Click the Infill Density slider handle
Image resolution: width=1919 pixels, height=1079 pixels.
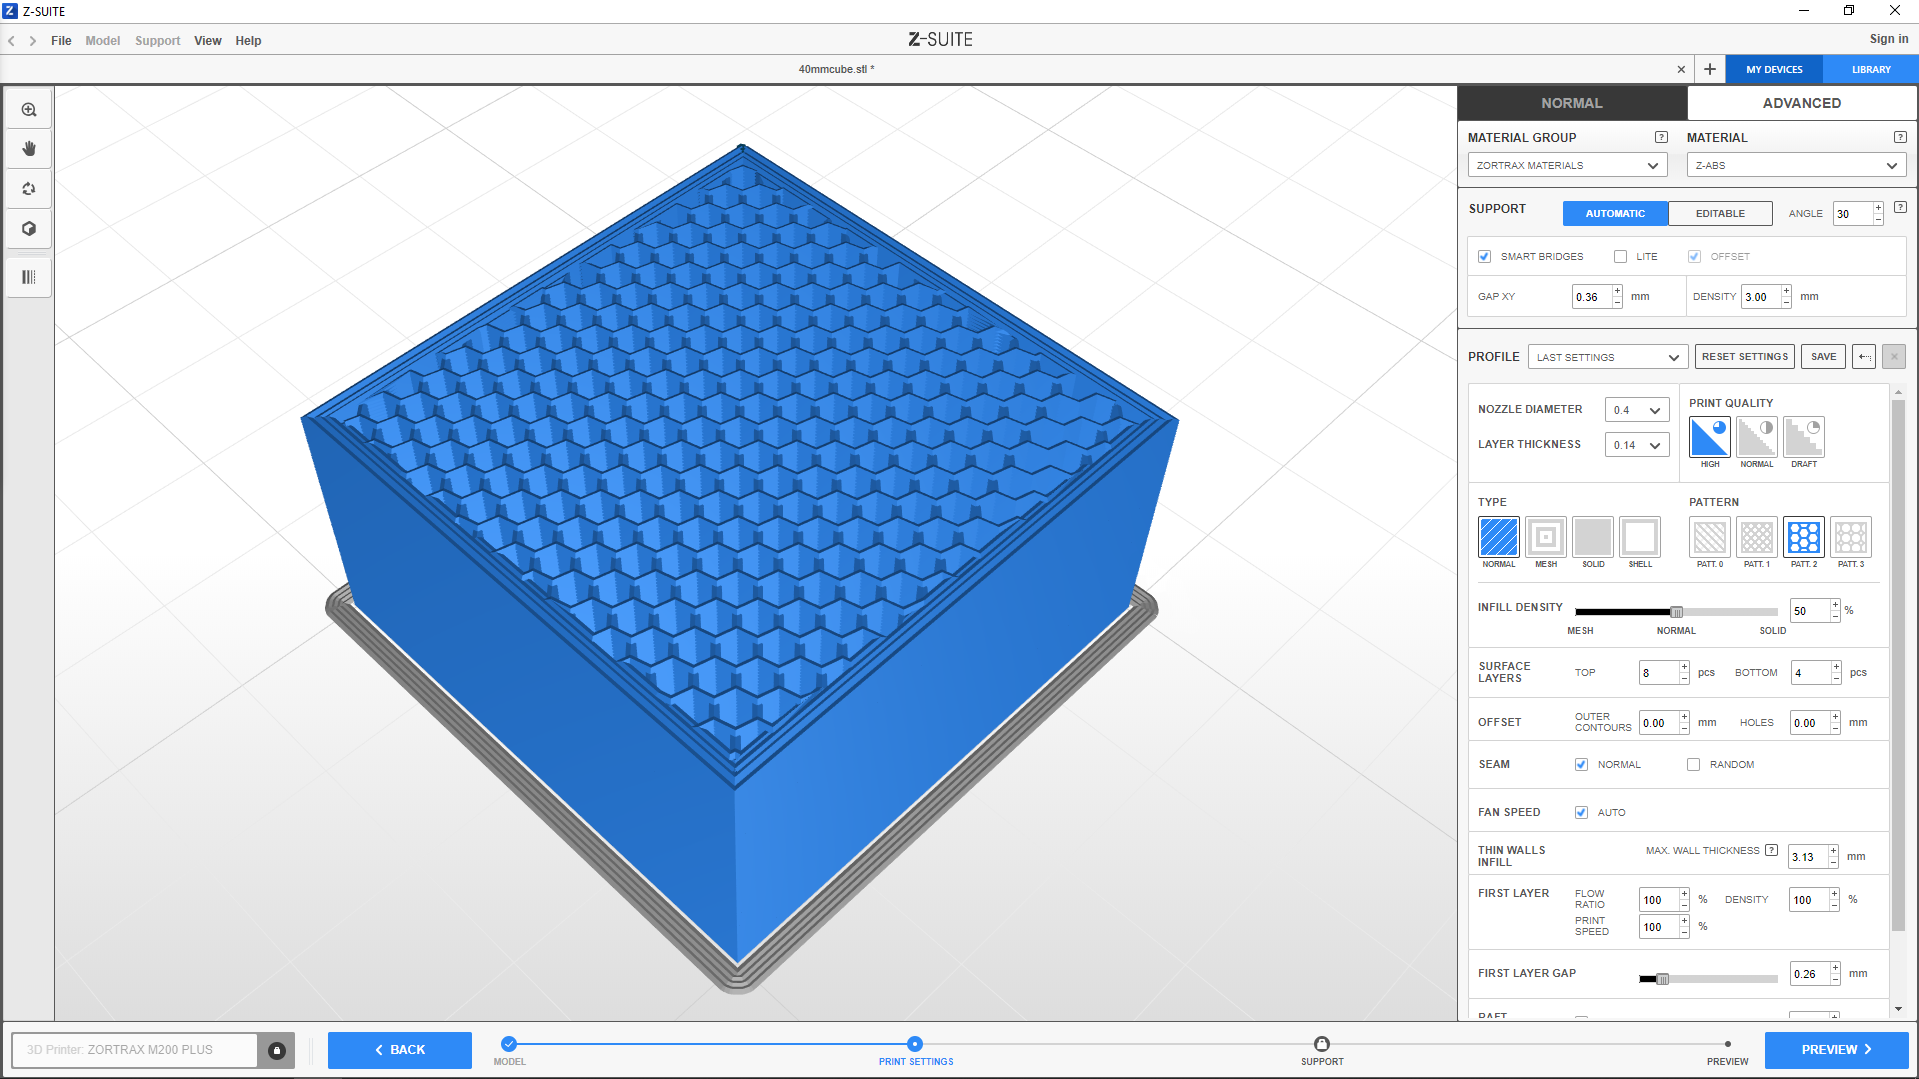click(1676, 612)
